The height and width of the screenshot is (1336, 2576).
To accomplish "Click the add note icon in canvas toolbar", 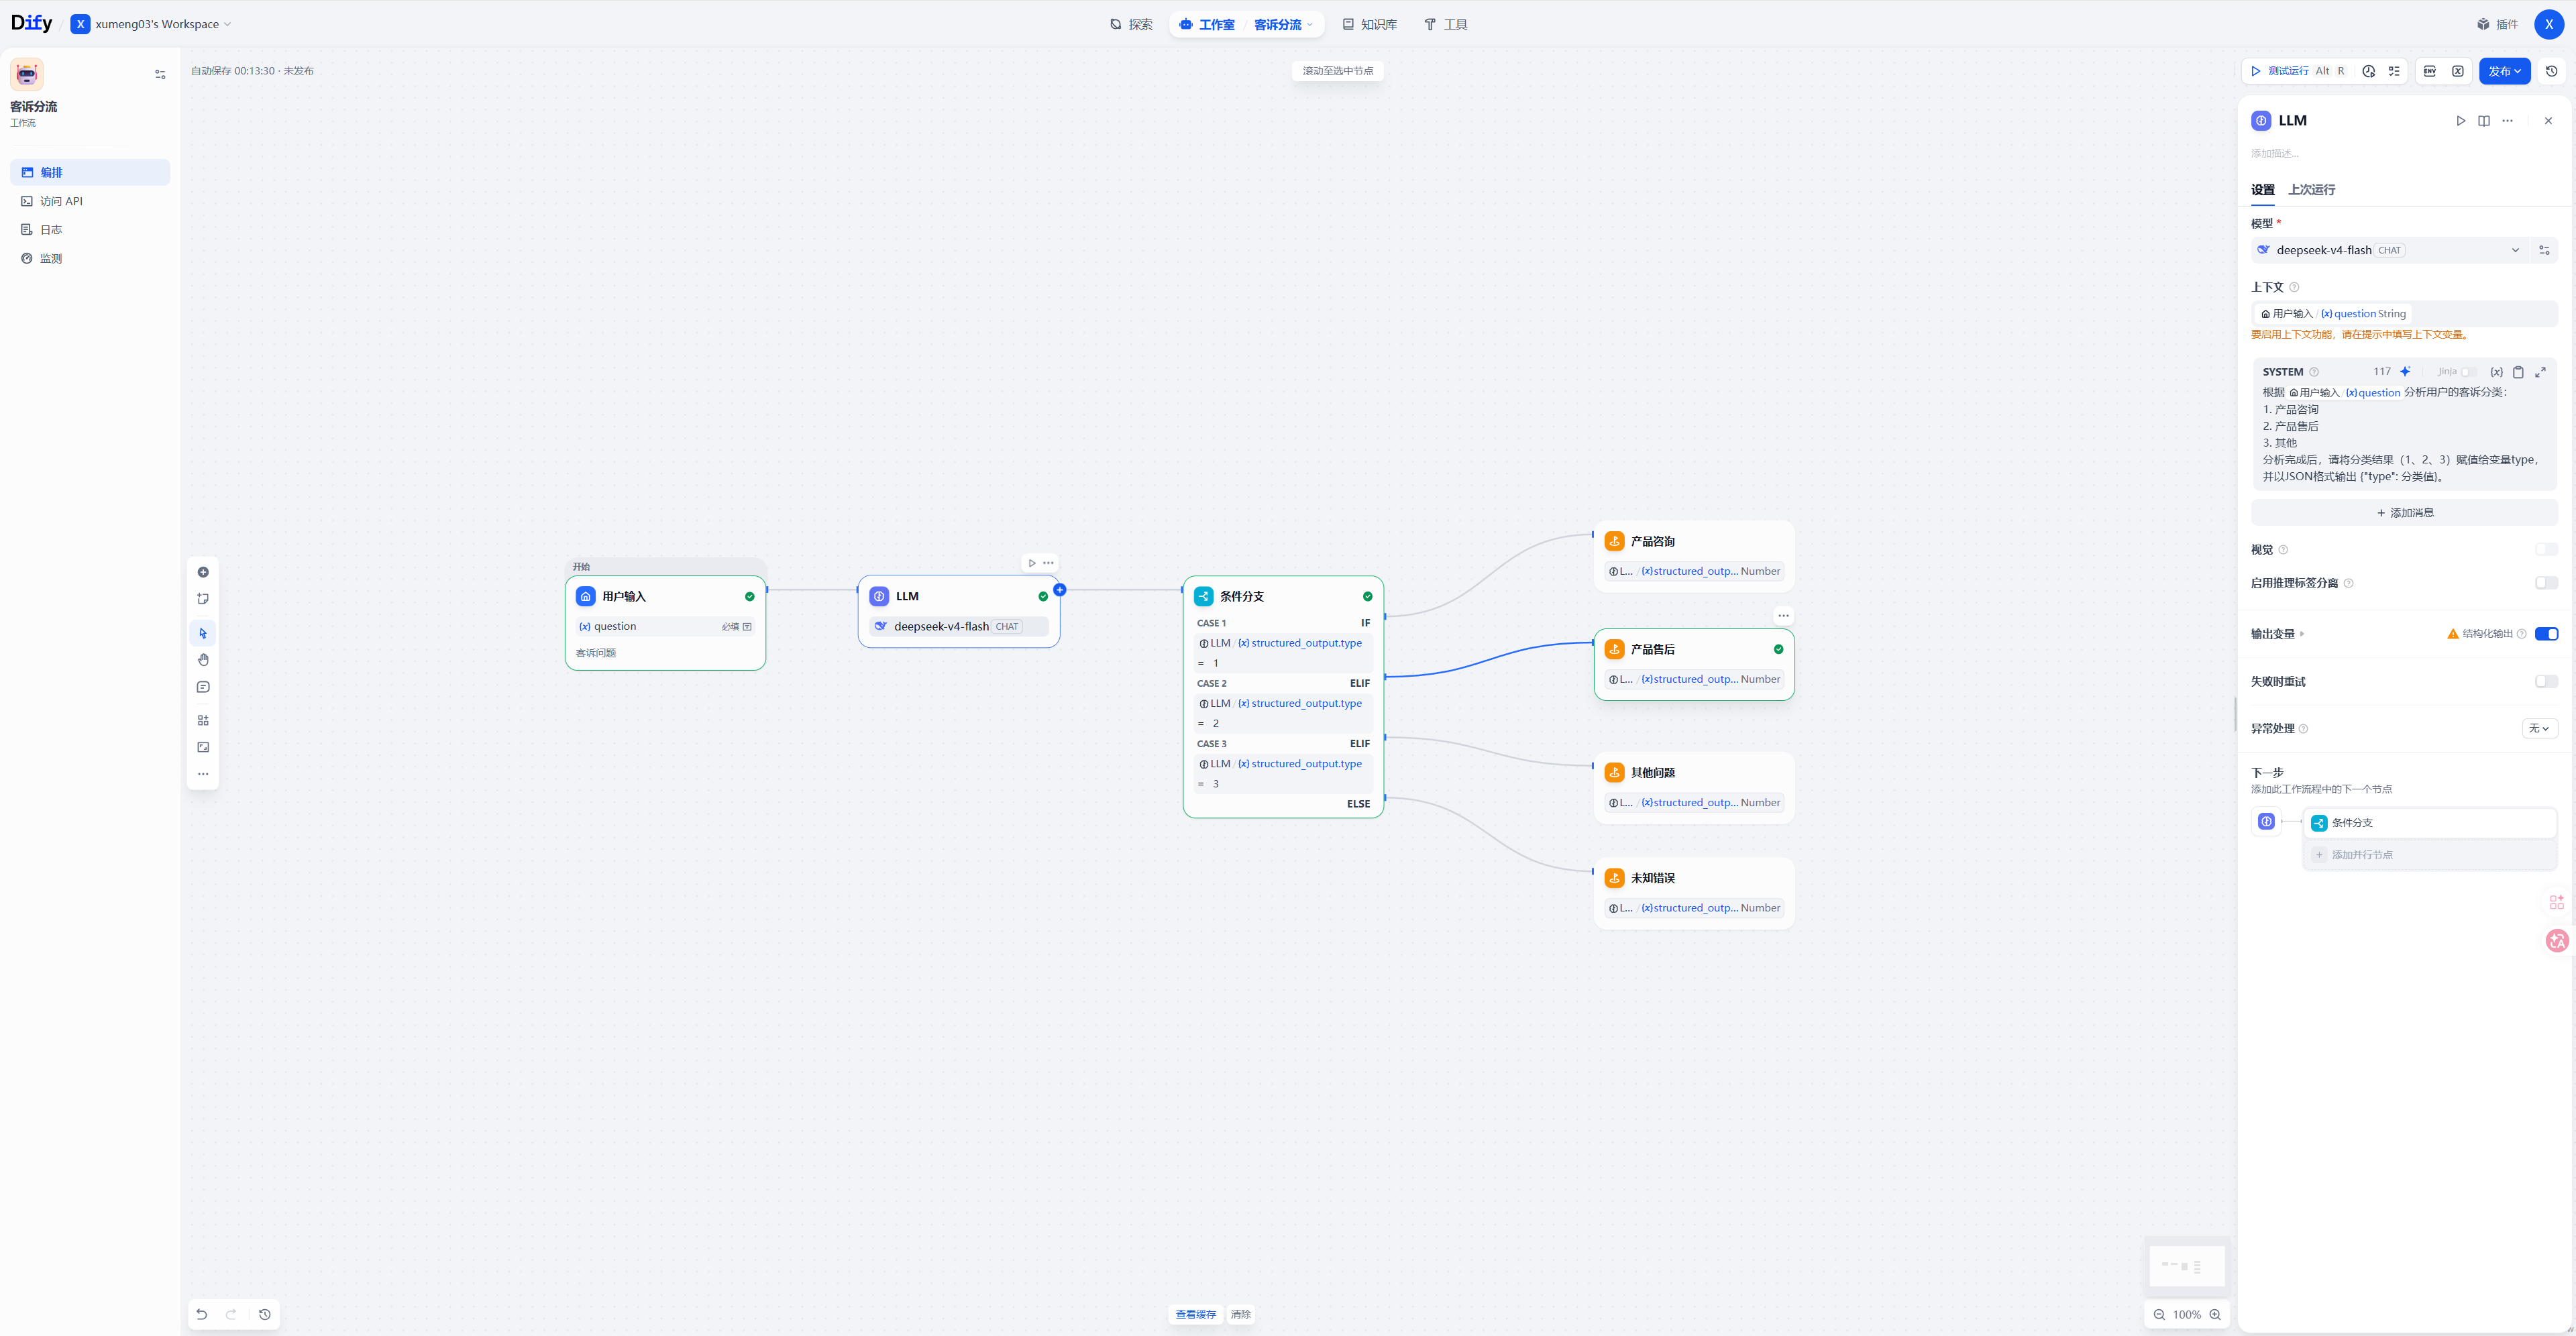I will (x=203, y=599).
